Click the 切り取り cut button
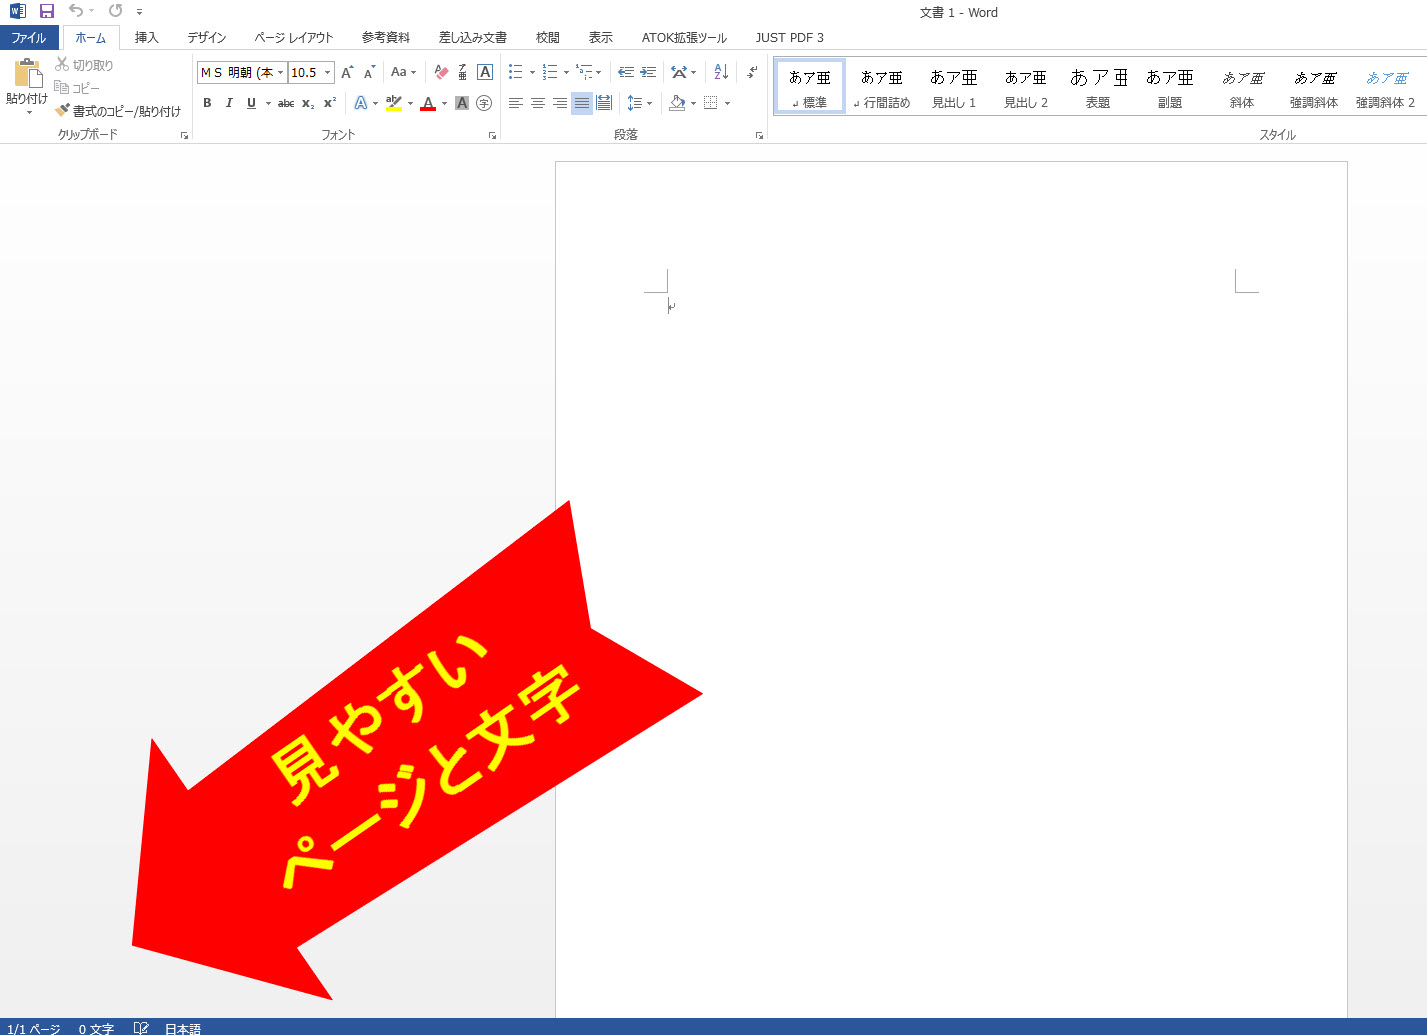 point(85,65)
